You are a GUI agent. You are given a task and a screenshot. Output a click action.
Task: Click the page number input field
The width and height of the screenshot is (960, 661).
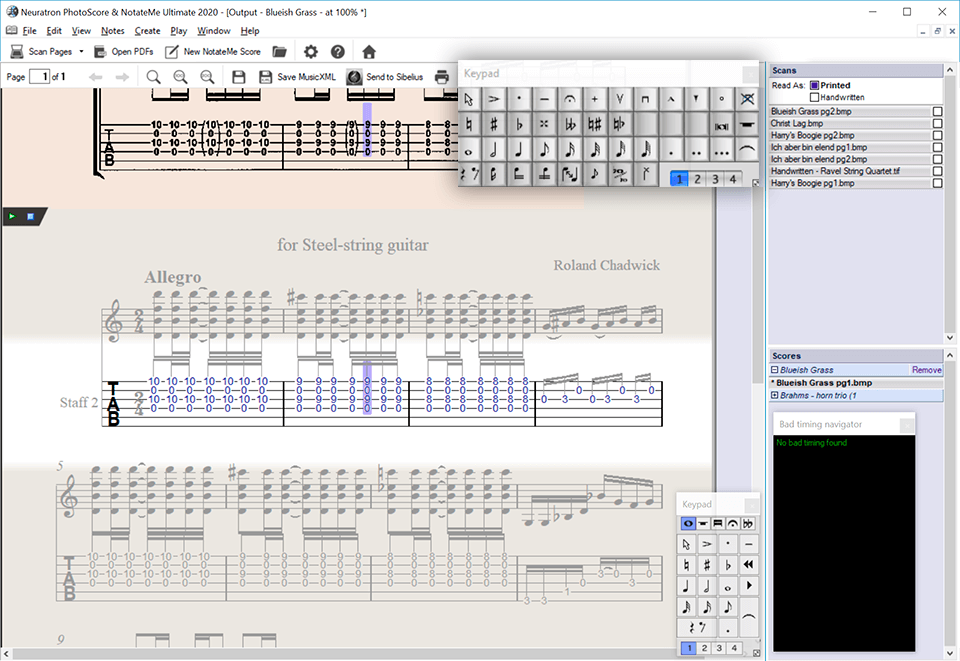click(39, 77)
